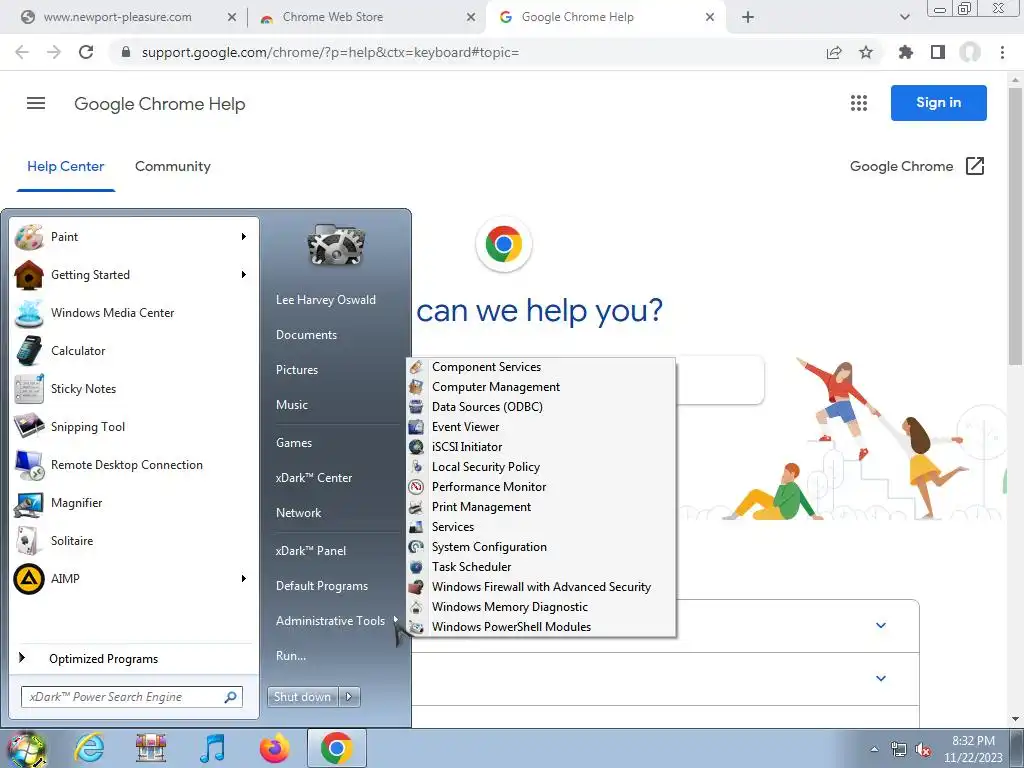
Task: Click the Windows Firewall with Advanced Security icon
Action: coord(416,587)
